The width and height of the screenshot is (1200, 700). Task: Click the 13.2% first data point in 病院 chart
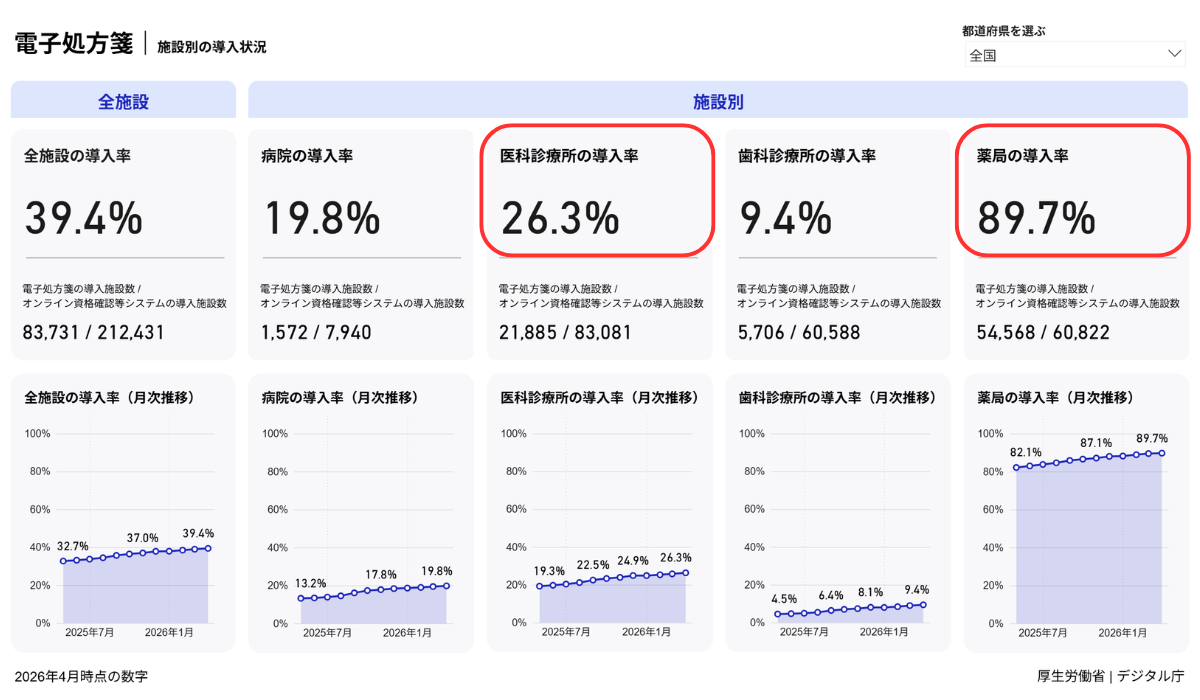pos(301,598)
